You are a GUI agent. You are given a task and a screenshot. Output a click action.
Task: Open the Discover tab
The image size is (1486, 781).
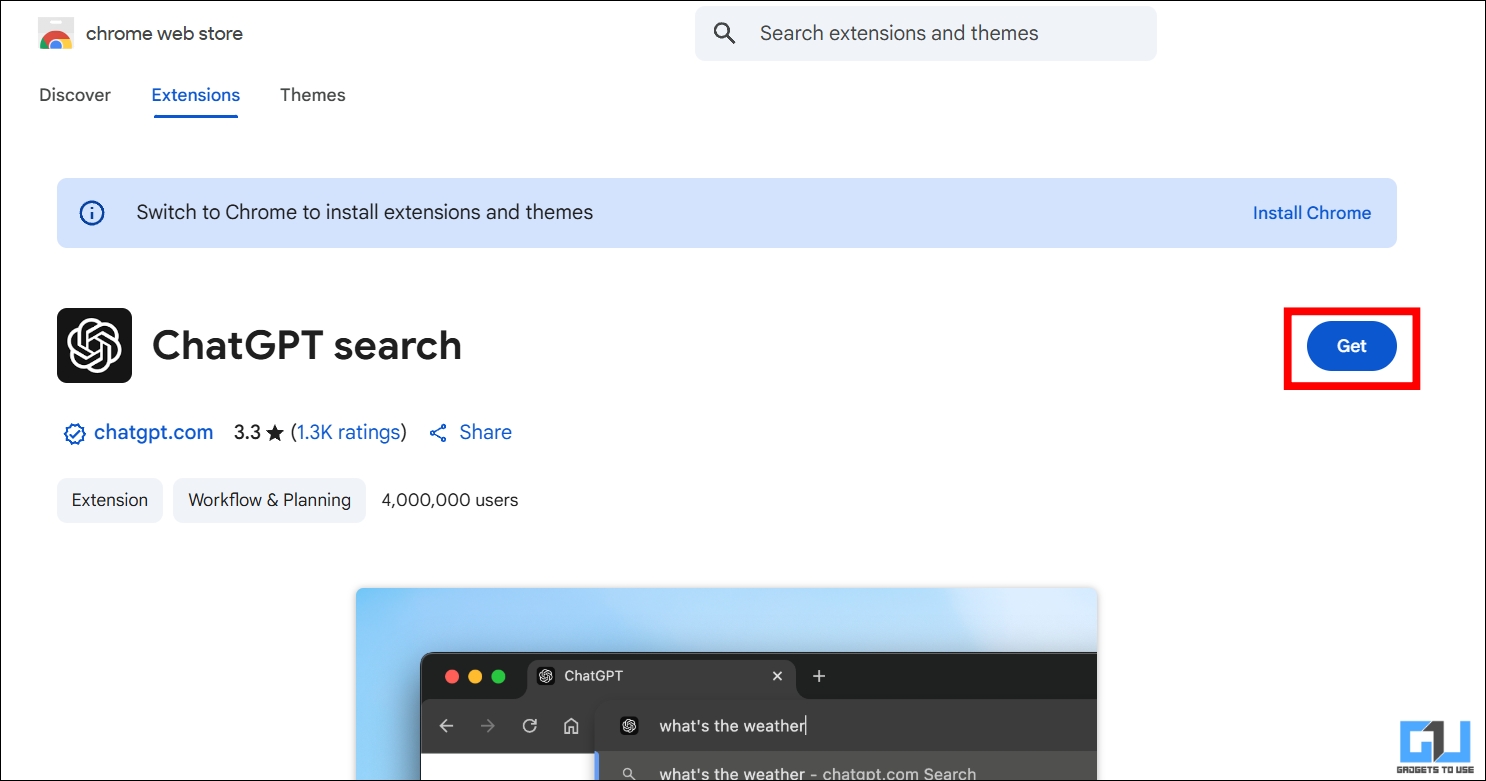tap(75, 95)
